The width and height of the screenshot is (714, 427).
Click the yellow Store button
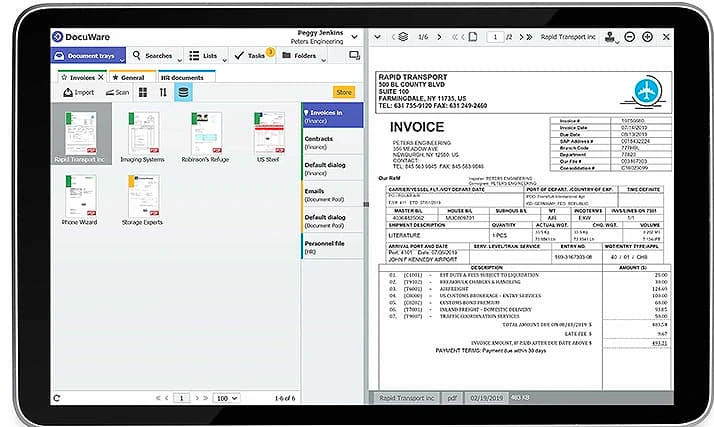(344, 92)
